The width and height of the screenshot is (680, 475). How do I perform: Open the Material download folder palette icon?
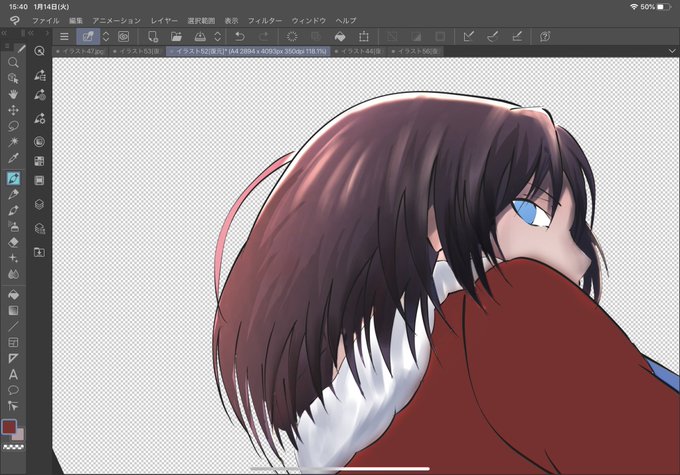pos(39,252)
